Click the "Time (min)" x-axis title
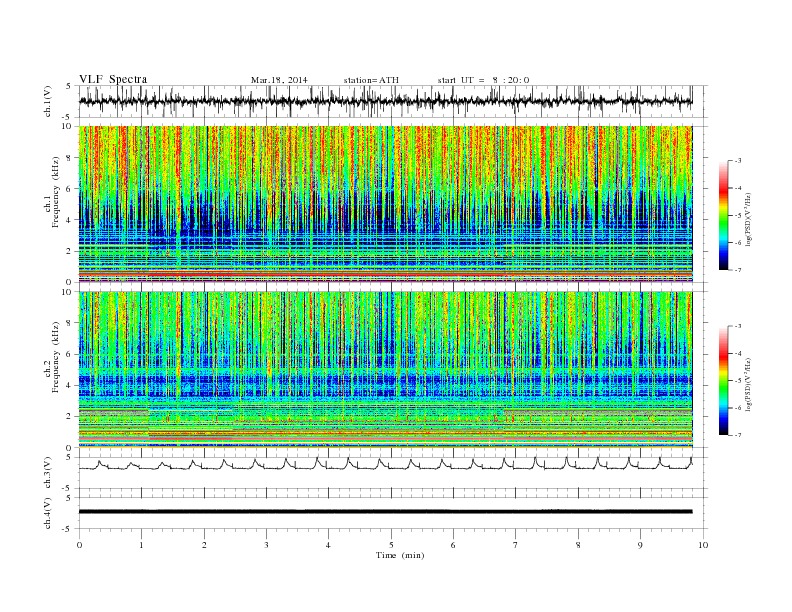 tap(400, 555)
